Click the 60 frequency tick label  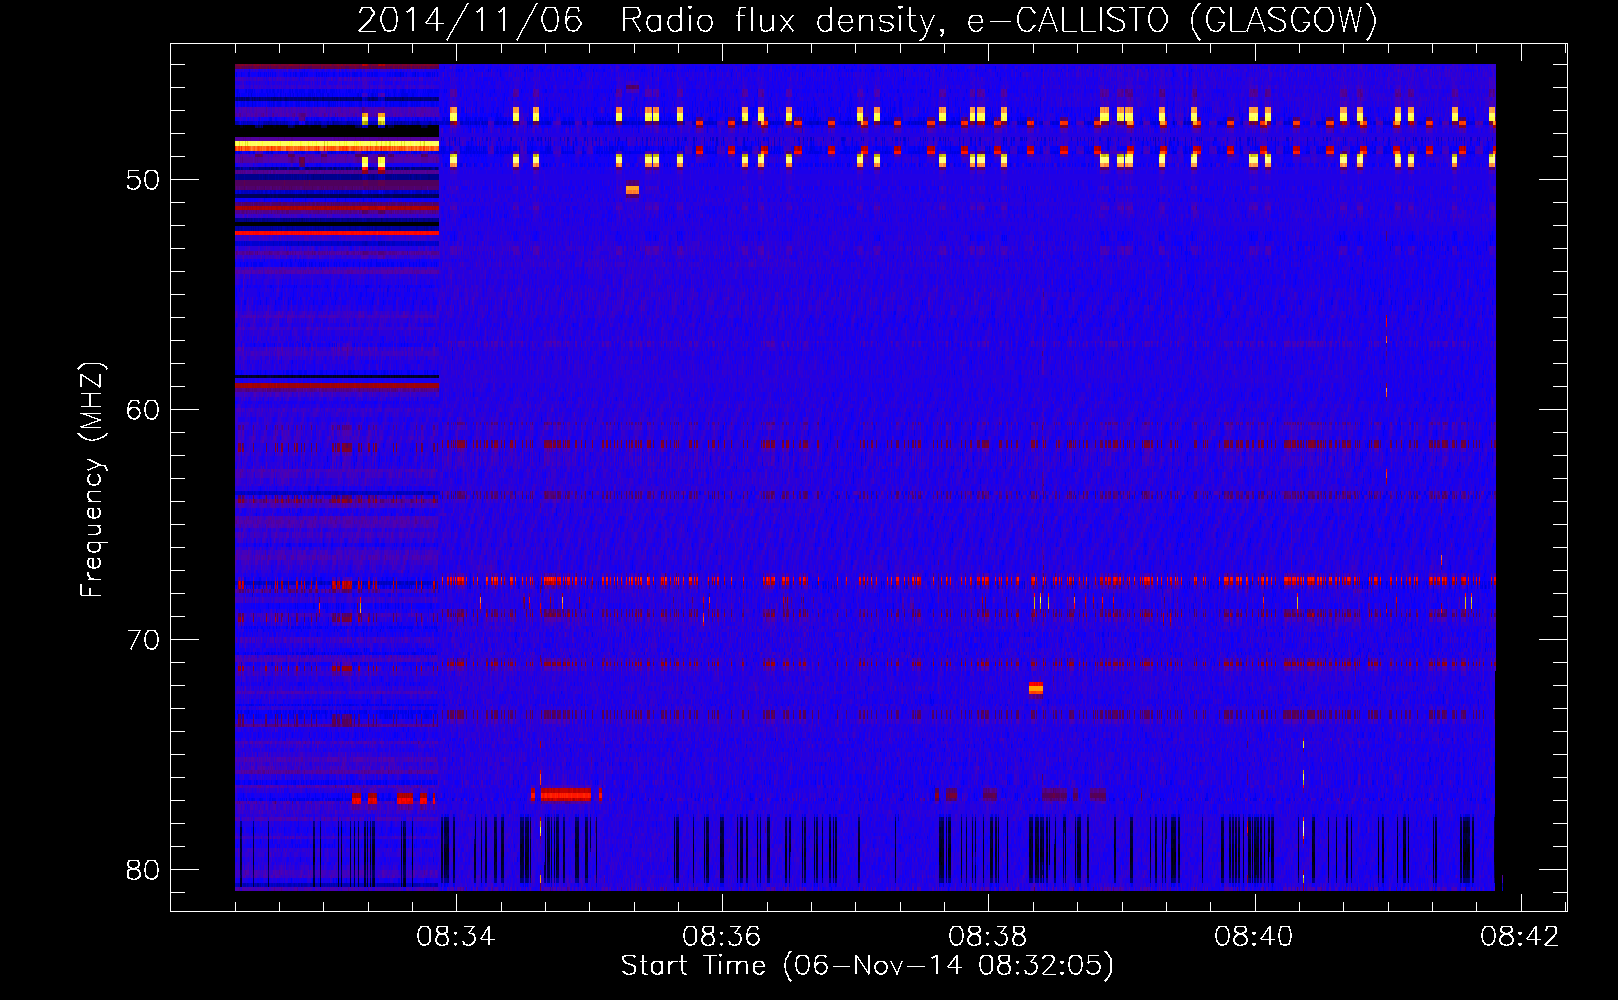point(143,410)
